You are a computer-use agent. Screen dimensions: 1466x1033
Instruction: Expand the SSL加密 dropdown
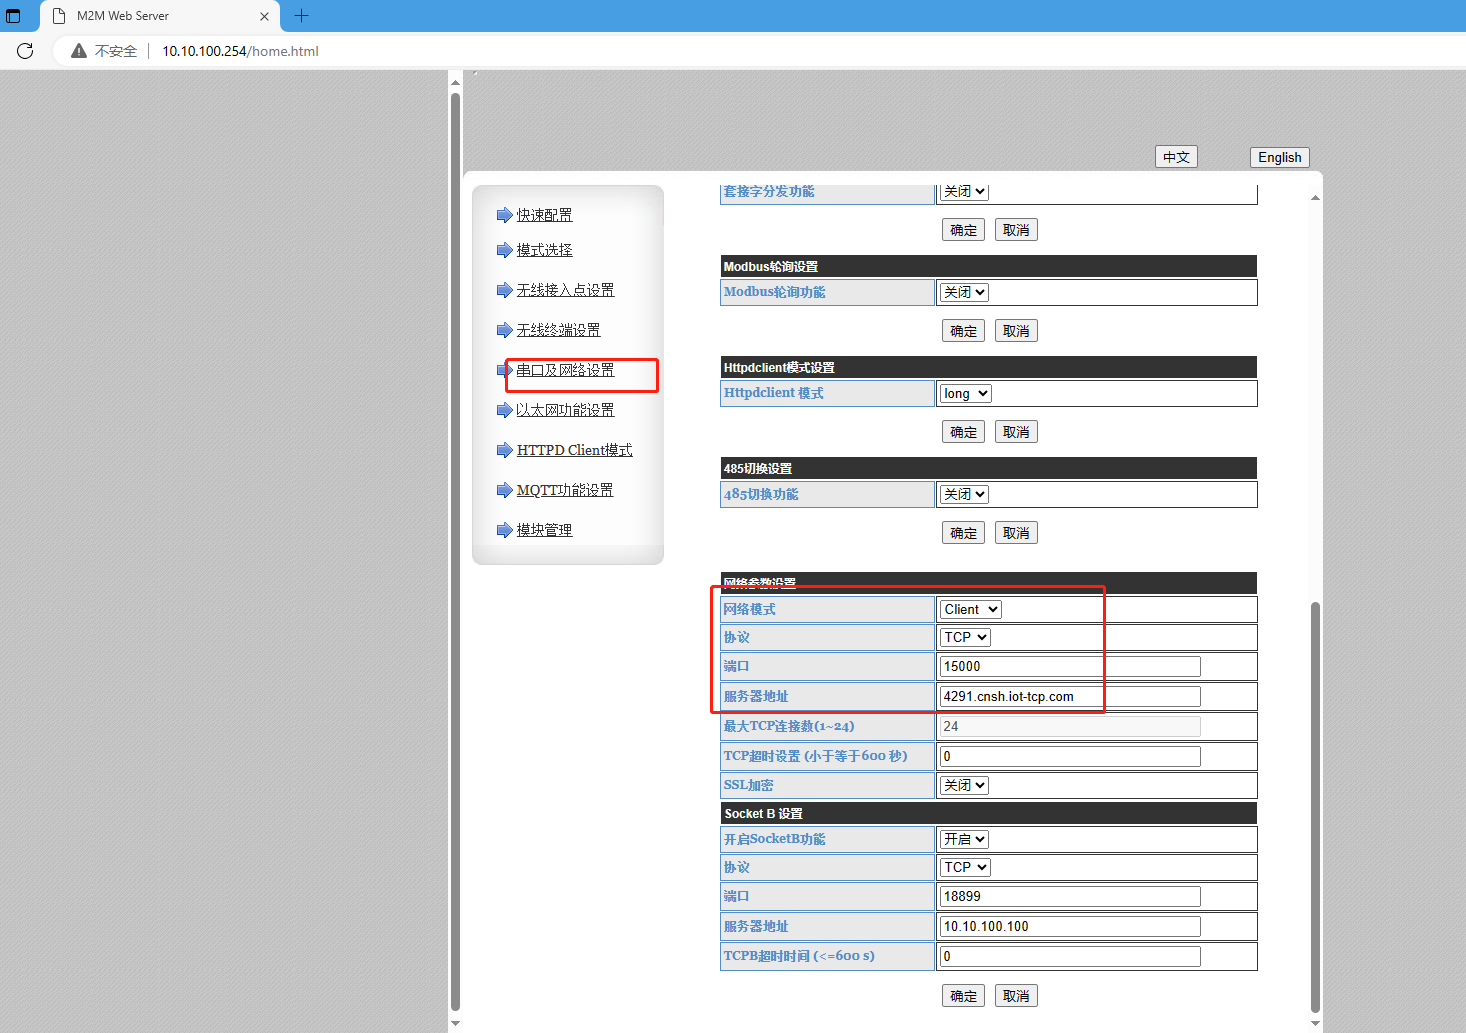pos(964,785)
